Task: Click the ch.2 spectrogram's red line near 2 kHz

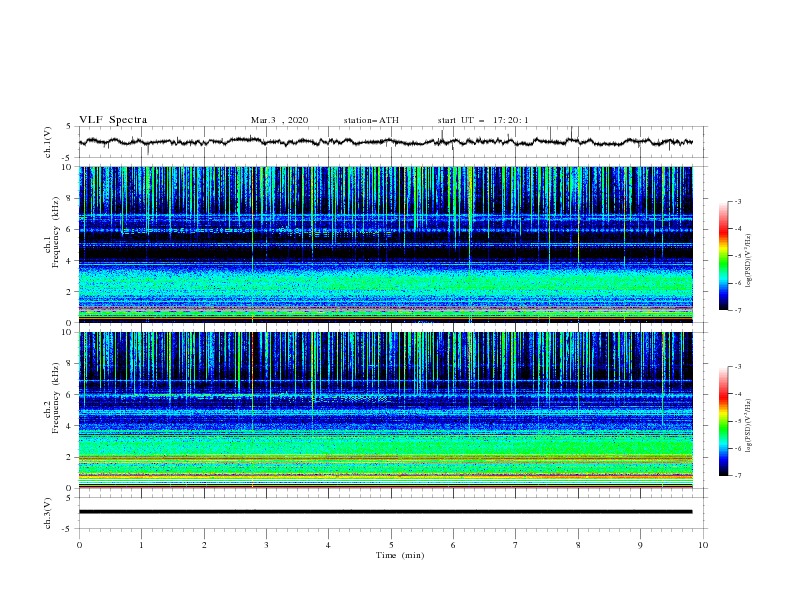Action: tap(385, 458)
